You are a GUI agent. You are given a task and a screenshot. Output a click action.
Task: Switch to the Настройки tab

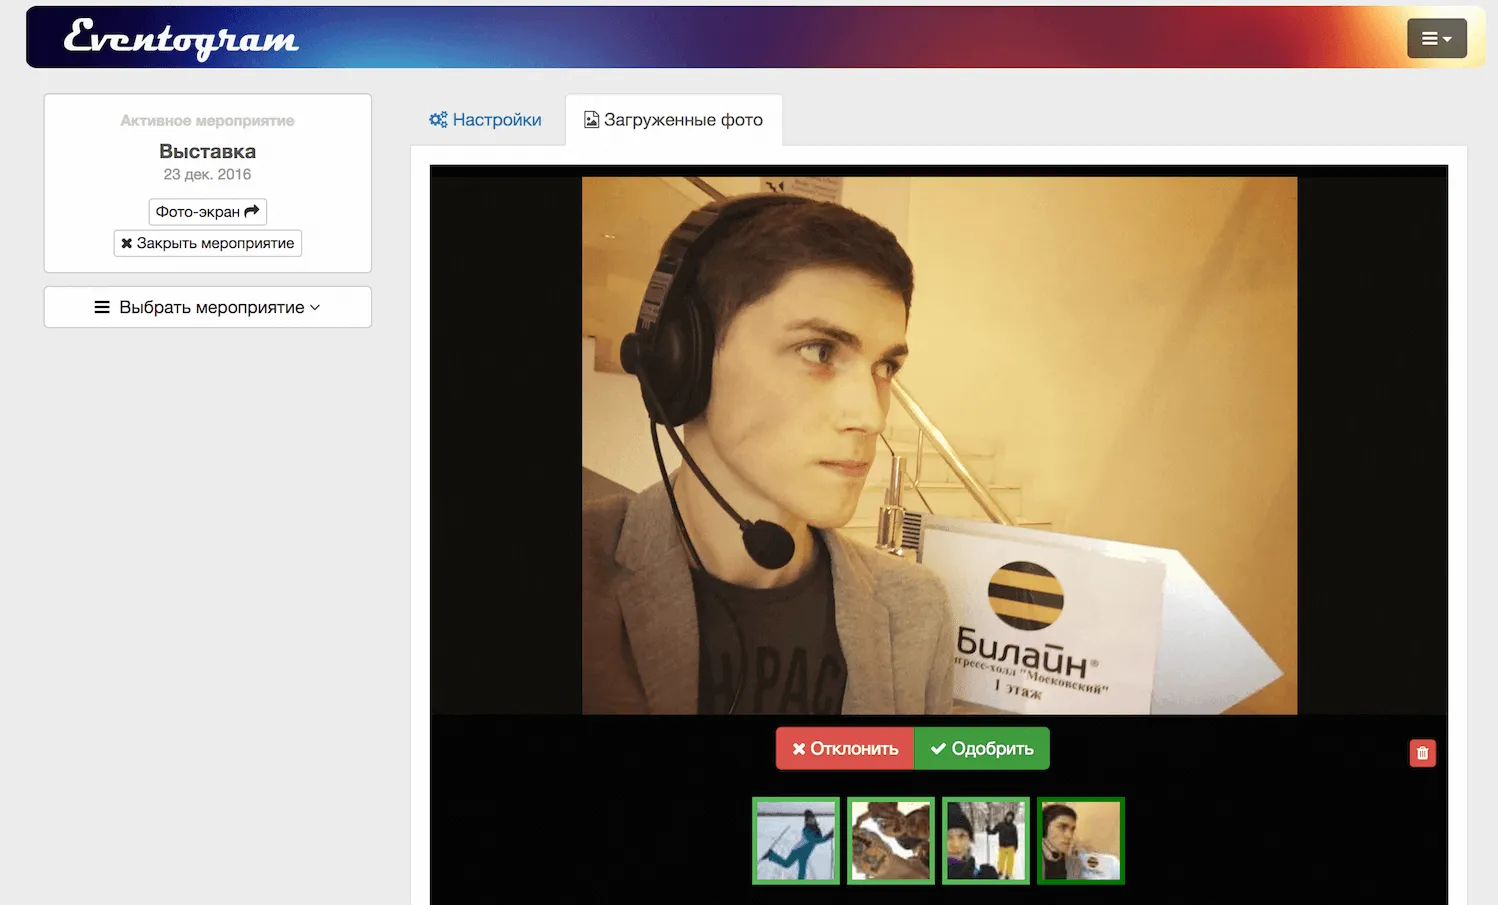pos(486,120)
